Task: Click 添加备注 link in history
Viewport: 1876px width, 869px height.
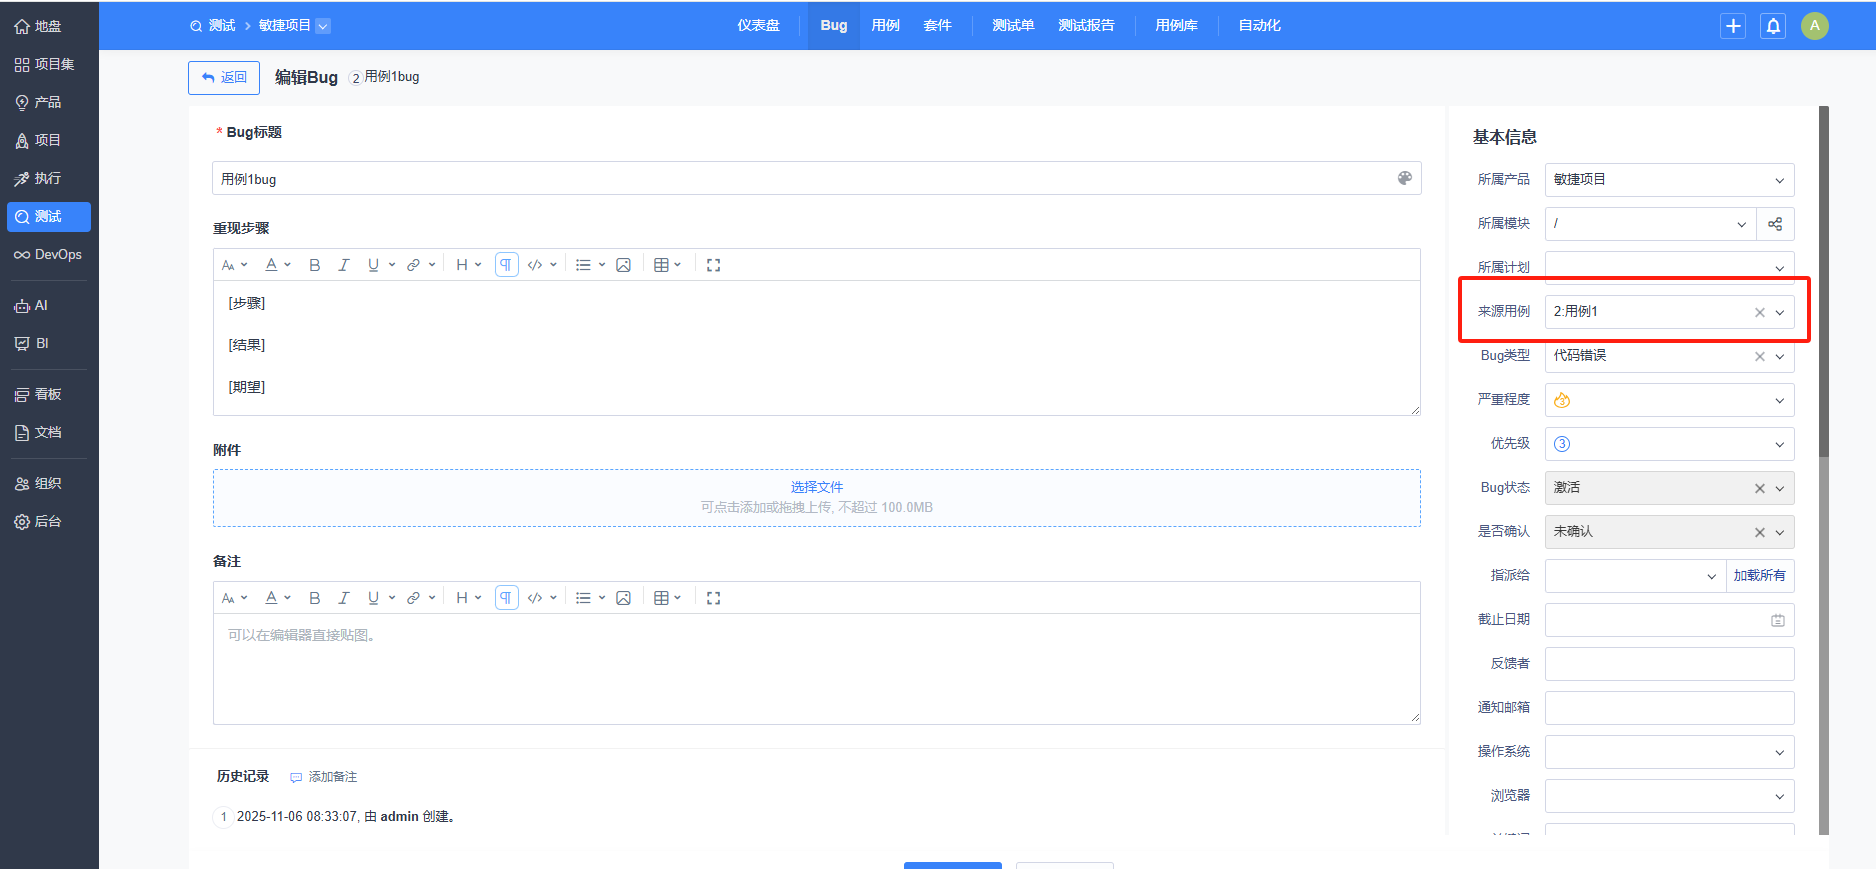Action: (323, 777)
